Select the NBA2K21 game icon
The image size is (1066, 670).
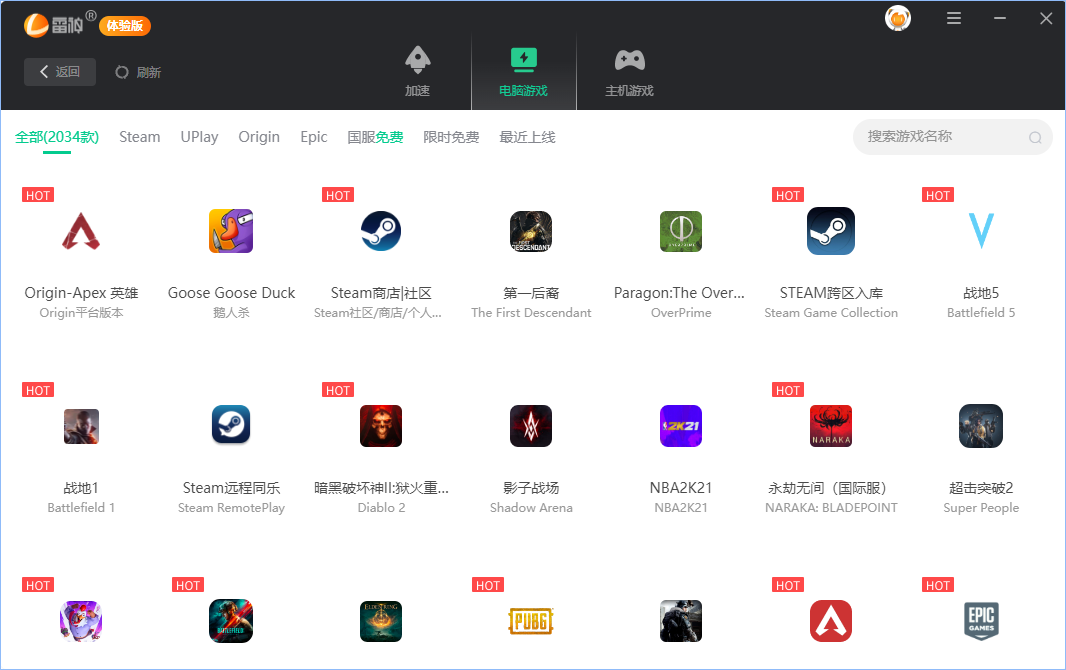[681, 426]
